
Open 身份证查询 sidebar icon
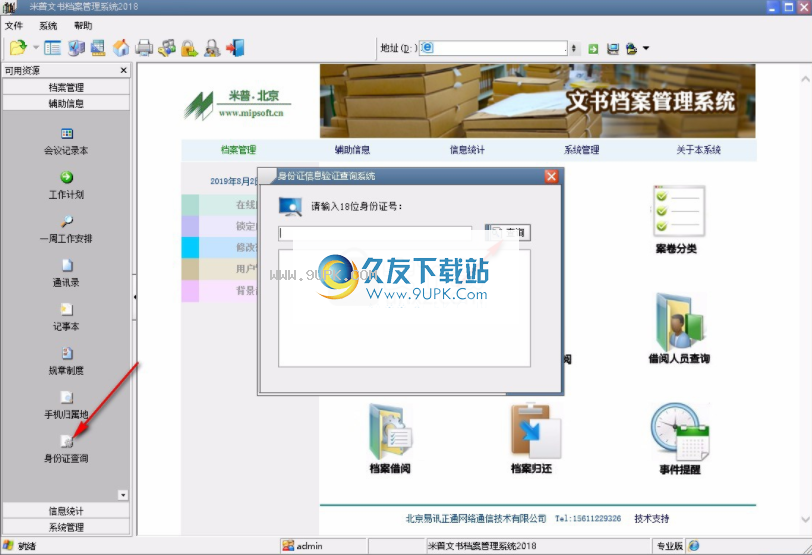[66, 449]
